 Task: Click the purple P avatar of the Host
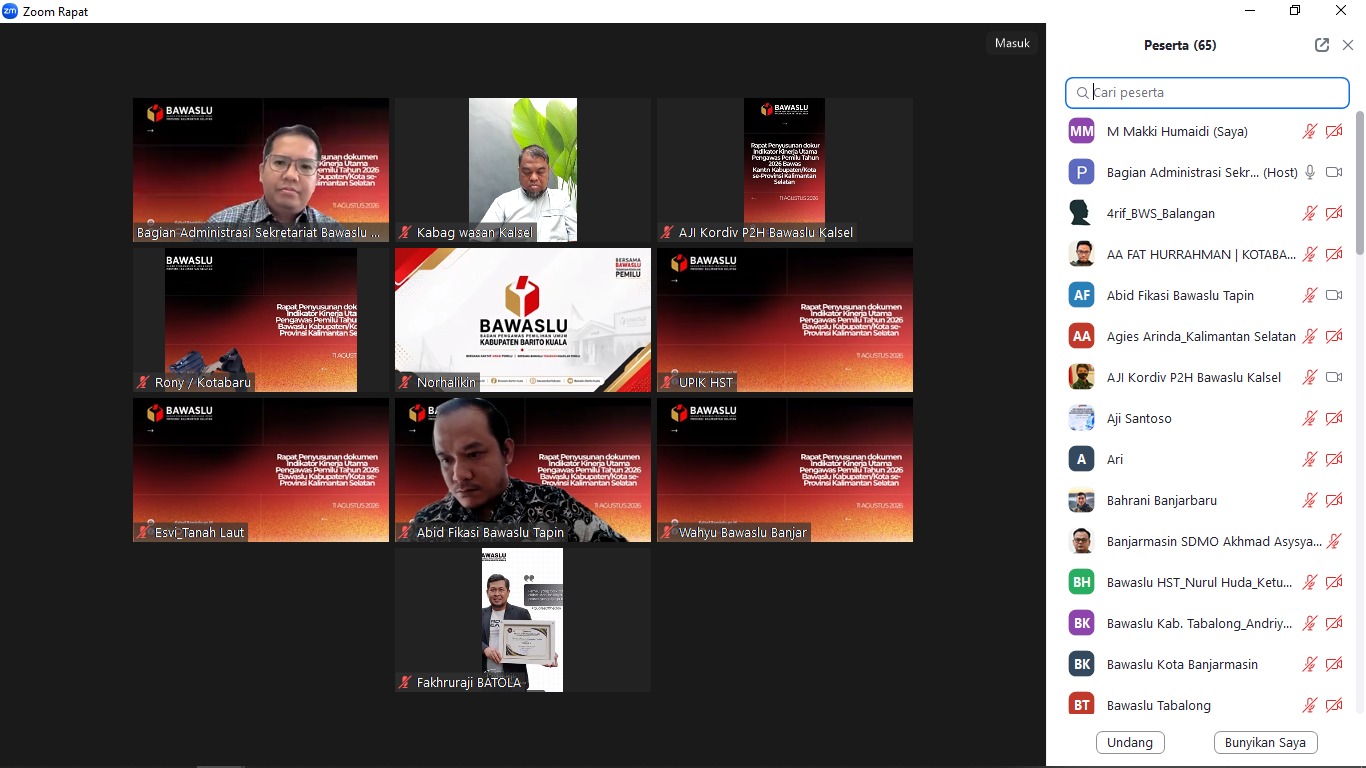pyautogui.click(x=1081, y=172)
